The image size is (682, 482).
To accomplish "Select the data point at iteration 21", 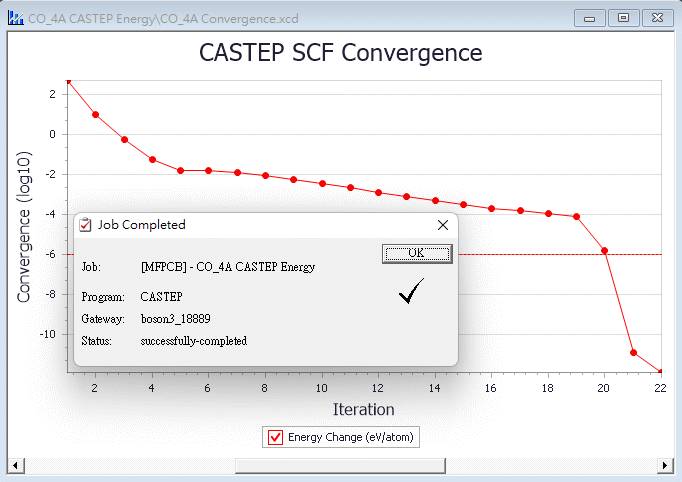I will [633, 352].
